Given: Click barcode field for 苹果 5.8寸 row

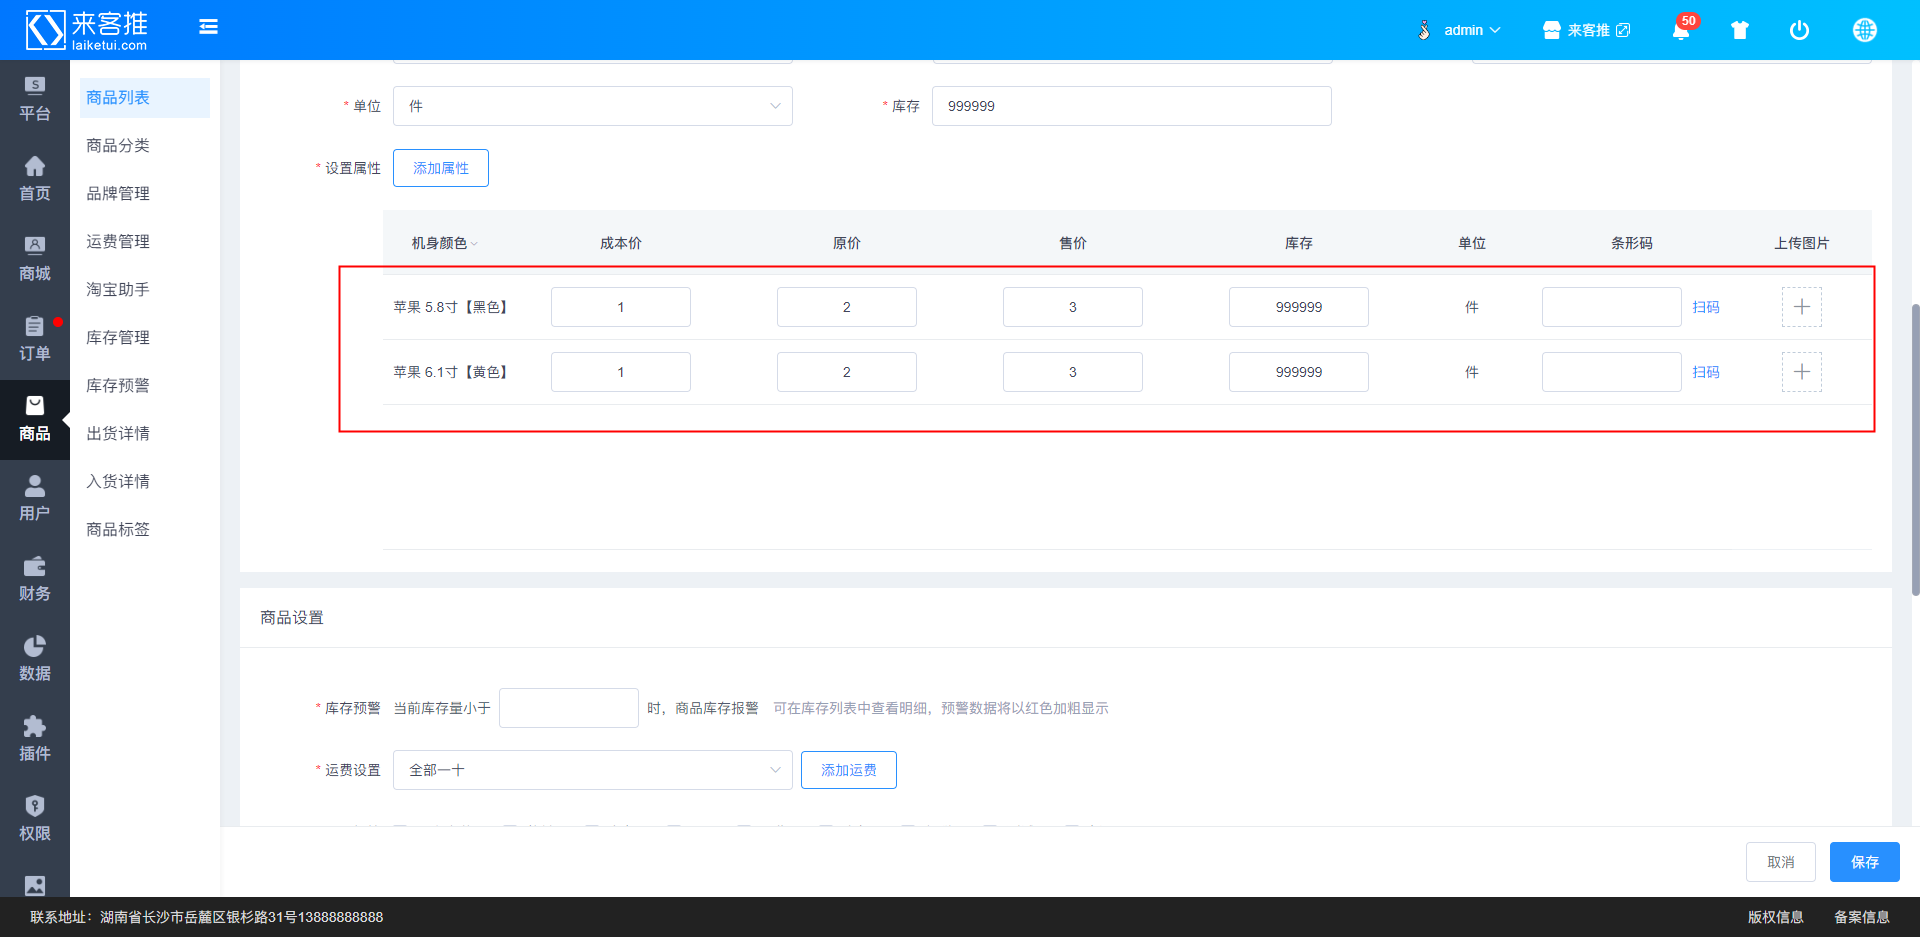Looking at the screenshot, I should 1612,307.
